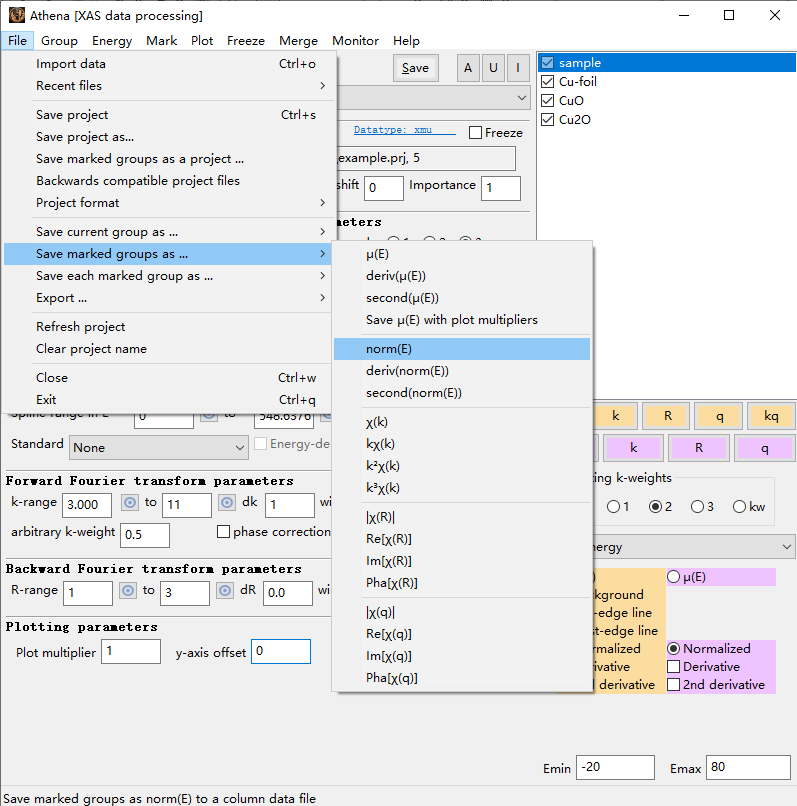
Task: Open the Merge menu
Action: point(298,41)
